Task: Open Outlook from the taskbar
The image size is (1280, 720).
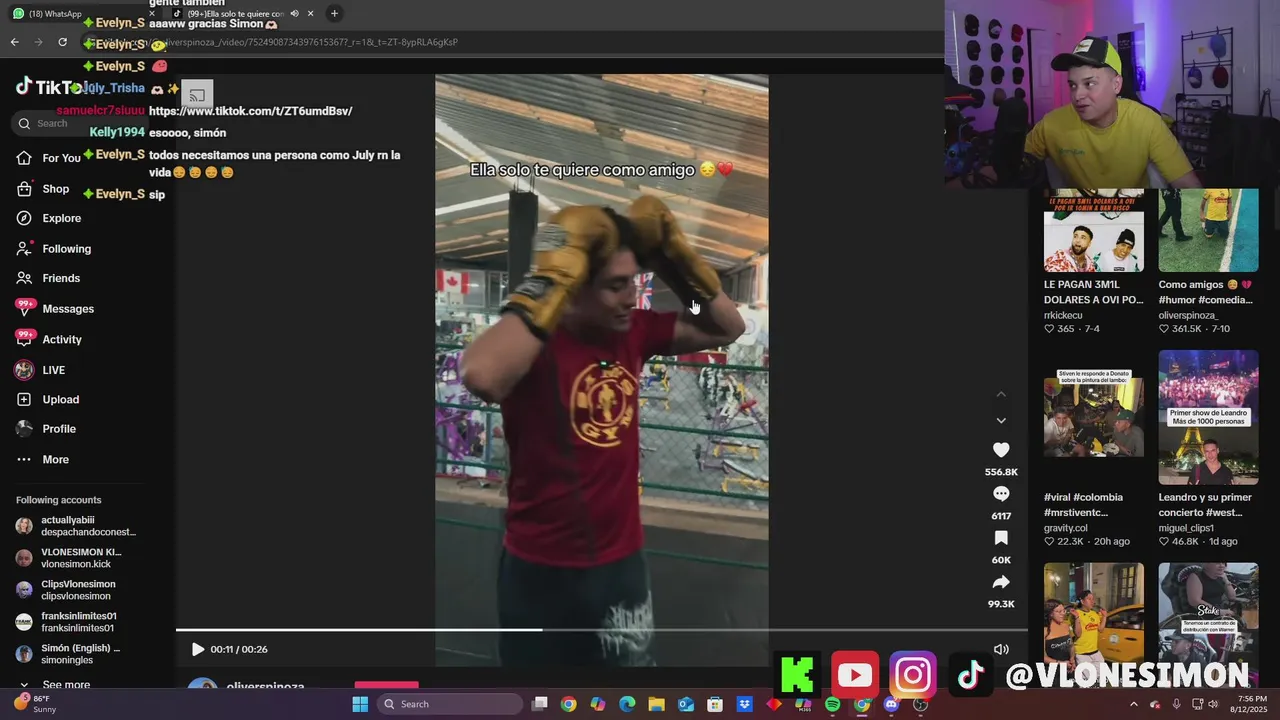Action: click(686, 704)
